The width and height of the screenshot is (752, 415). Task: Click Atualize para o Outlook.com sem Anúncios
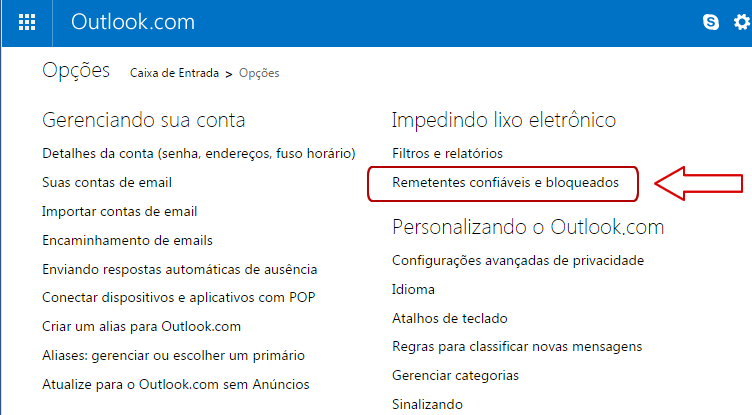175,385
